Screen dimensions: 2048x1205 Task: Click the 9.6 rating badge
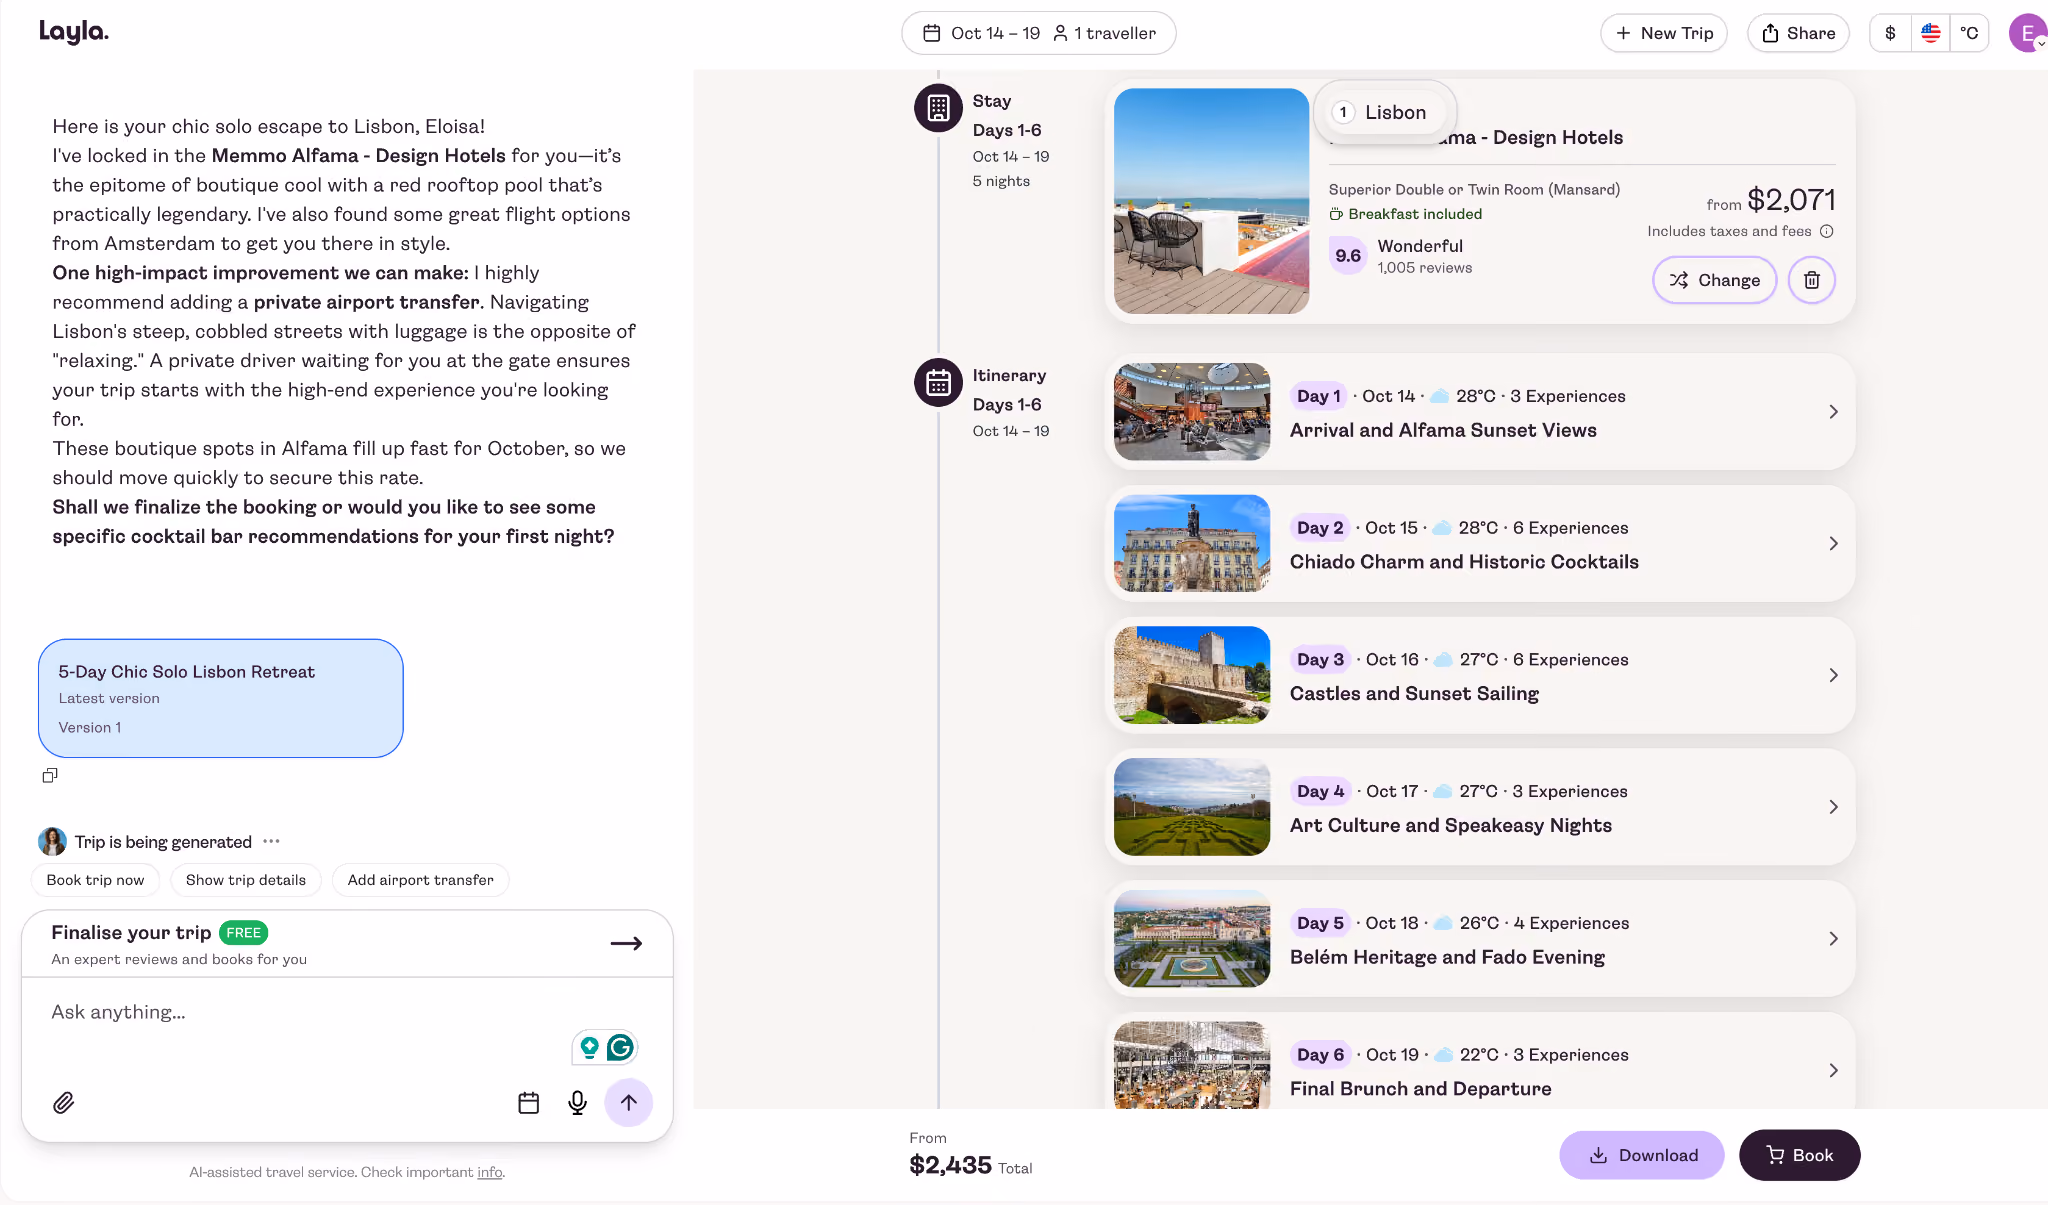click(1348, 256)
